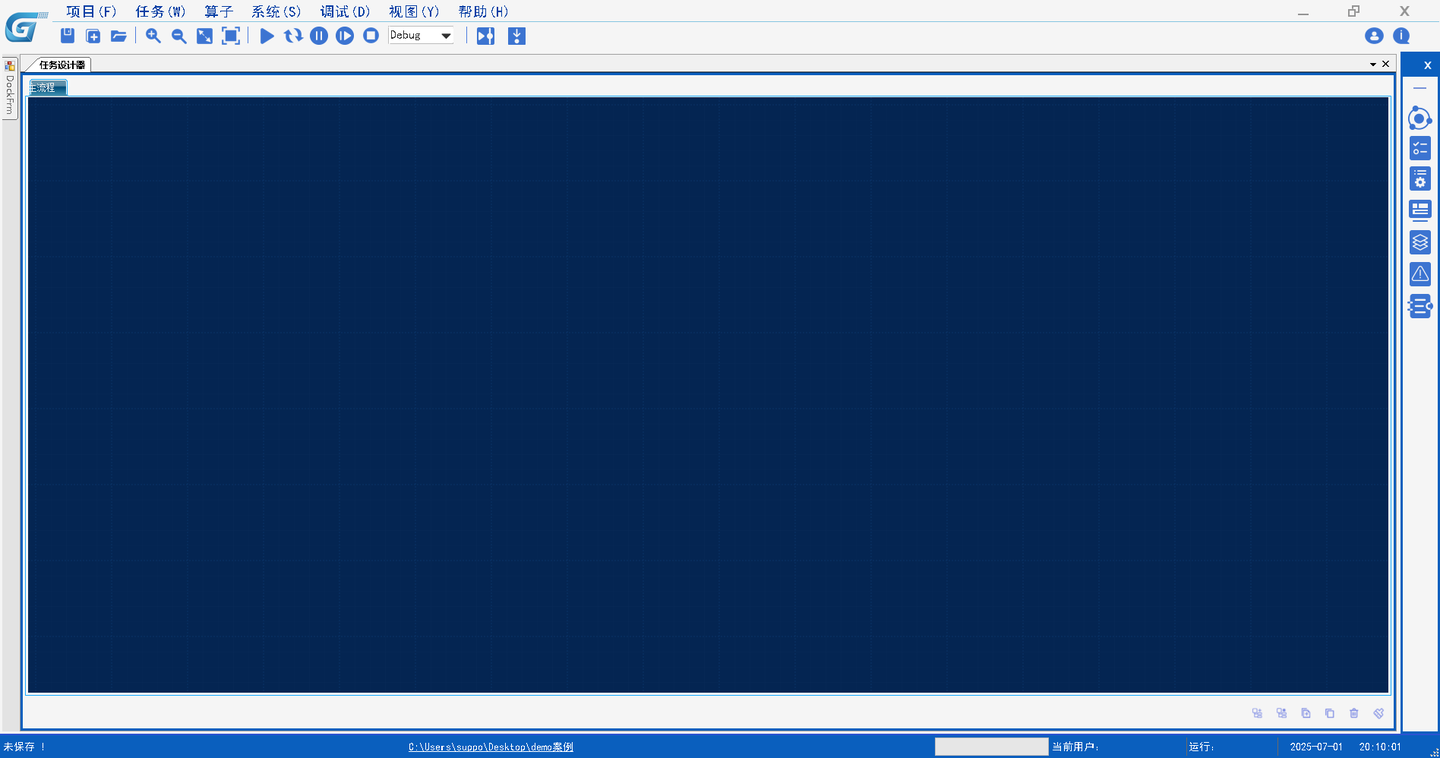Open the 算子 menu
The height and width of the screenshot is (758, 1440).
pos(219,12)
